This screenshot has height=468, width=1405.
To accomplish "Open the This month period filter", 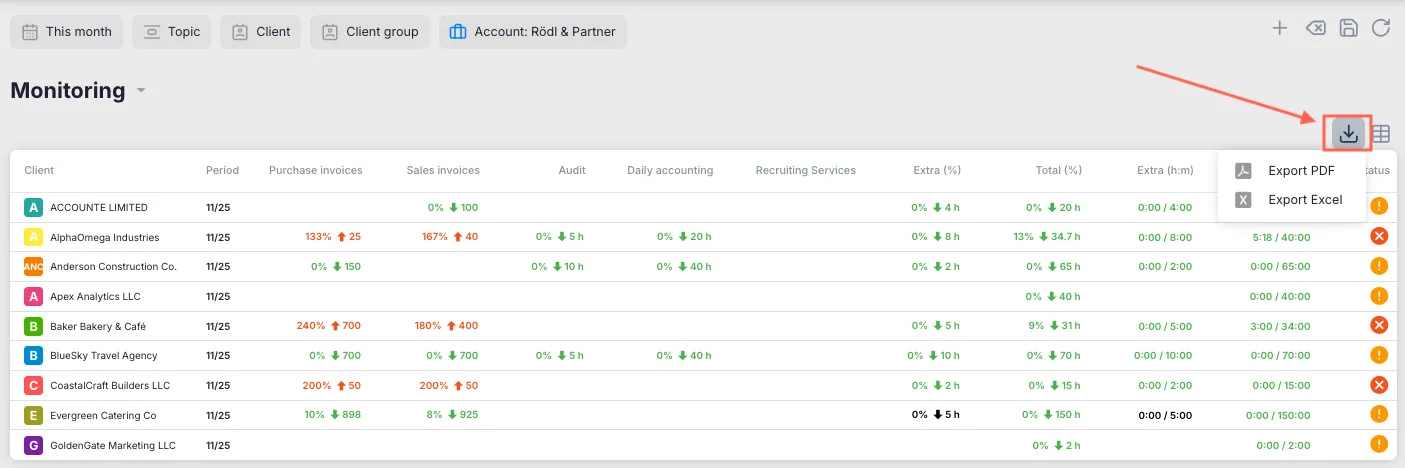I will tap(67, 32).
